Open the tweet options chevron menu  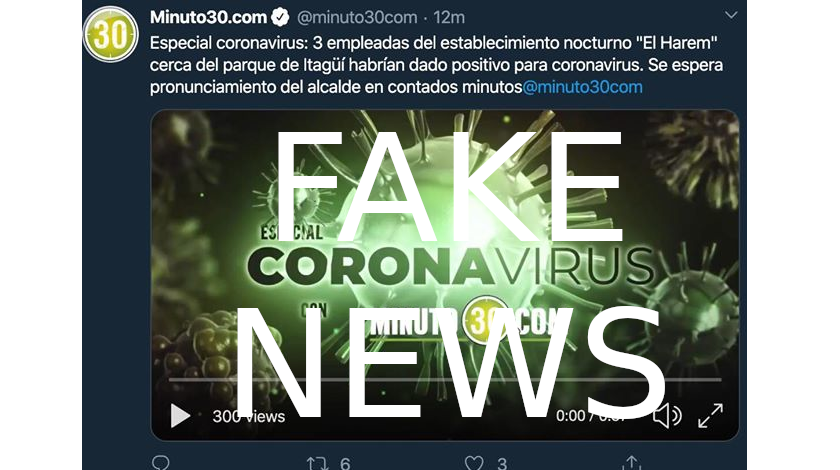(x=731, y=16)
